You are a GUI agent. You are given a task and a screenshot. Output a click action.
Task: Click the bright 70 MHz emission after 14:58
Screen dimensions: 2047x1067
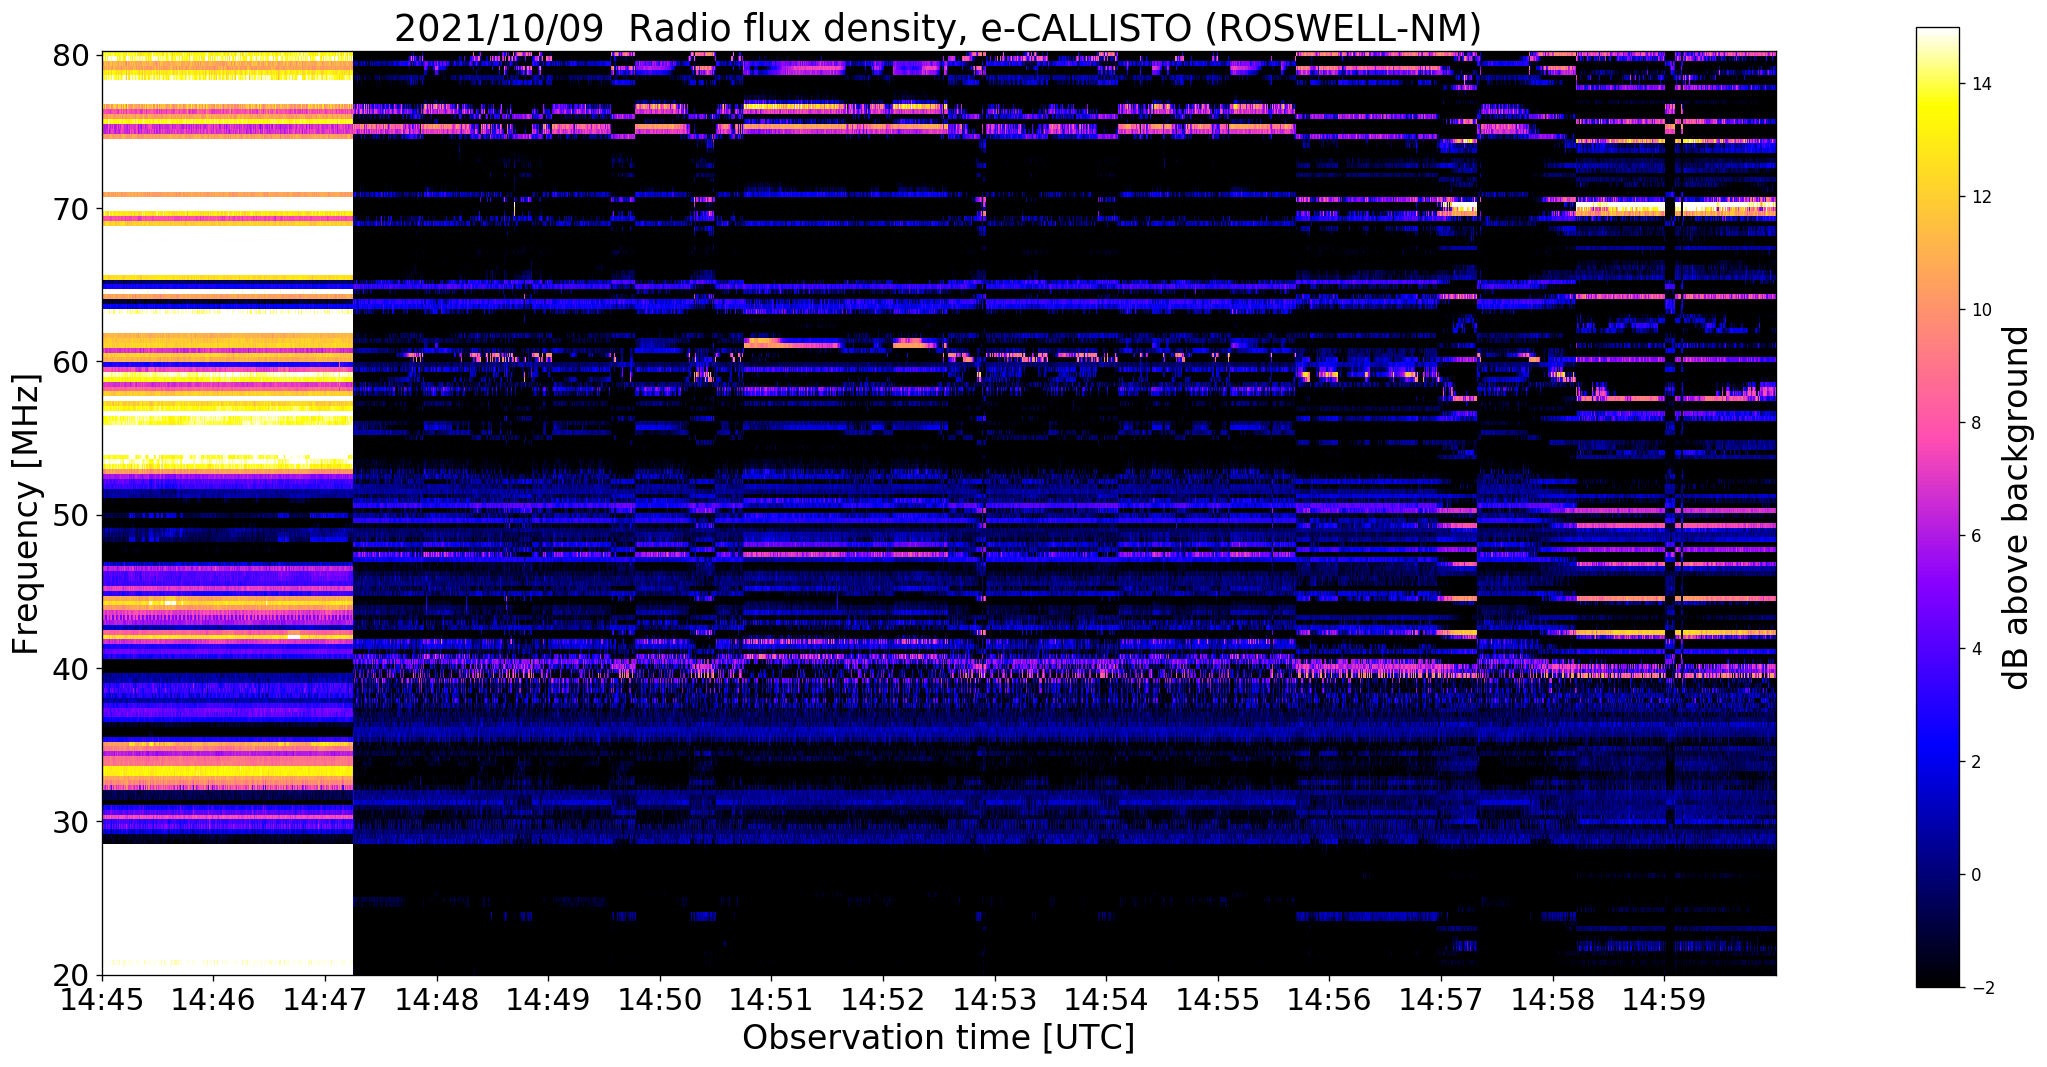tap(1676, 208)
